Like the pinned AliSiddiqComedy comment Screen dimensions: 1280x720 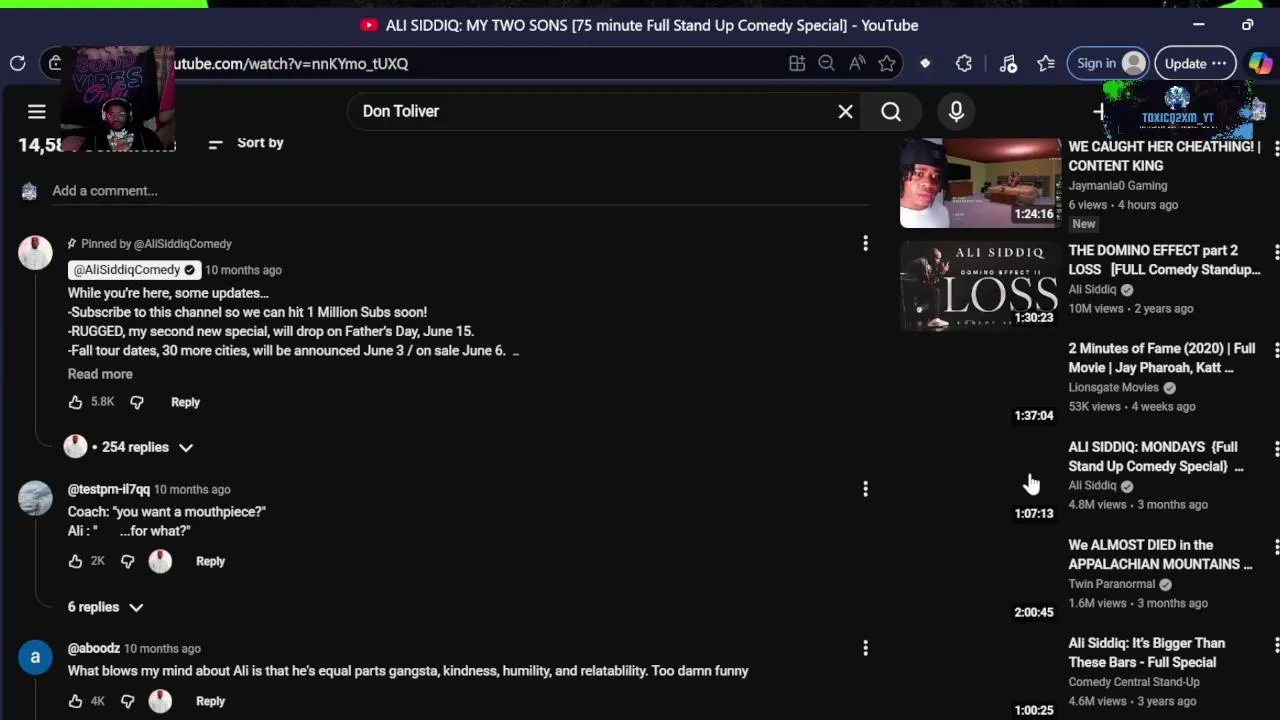[x=75, y=402]
